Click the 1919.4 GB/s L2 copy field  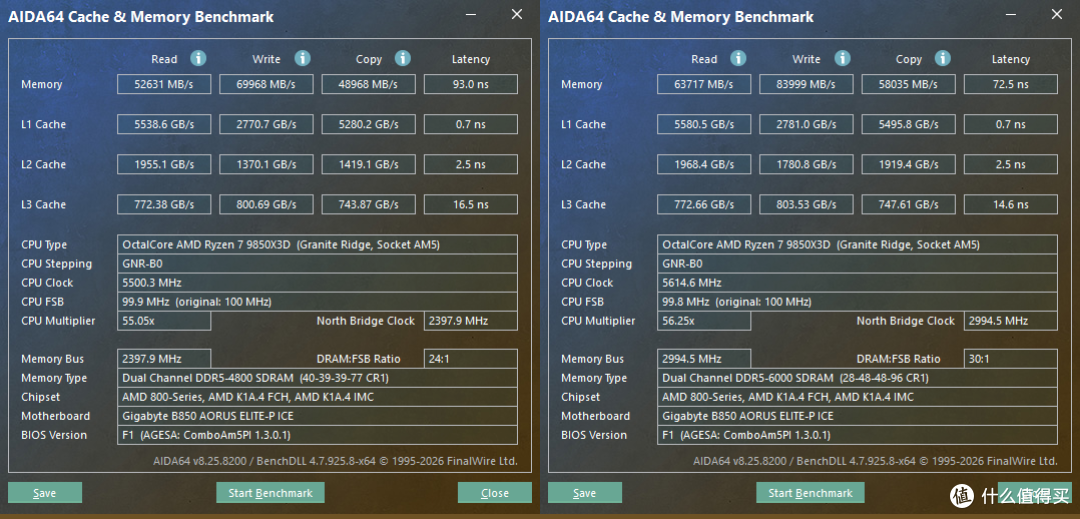click(x=908, y=165)
